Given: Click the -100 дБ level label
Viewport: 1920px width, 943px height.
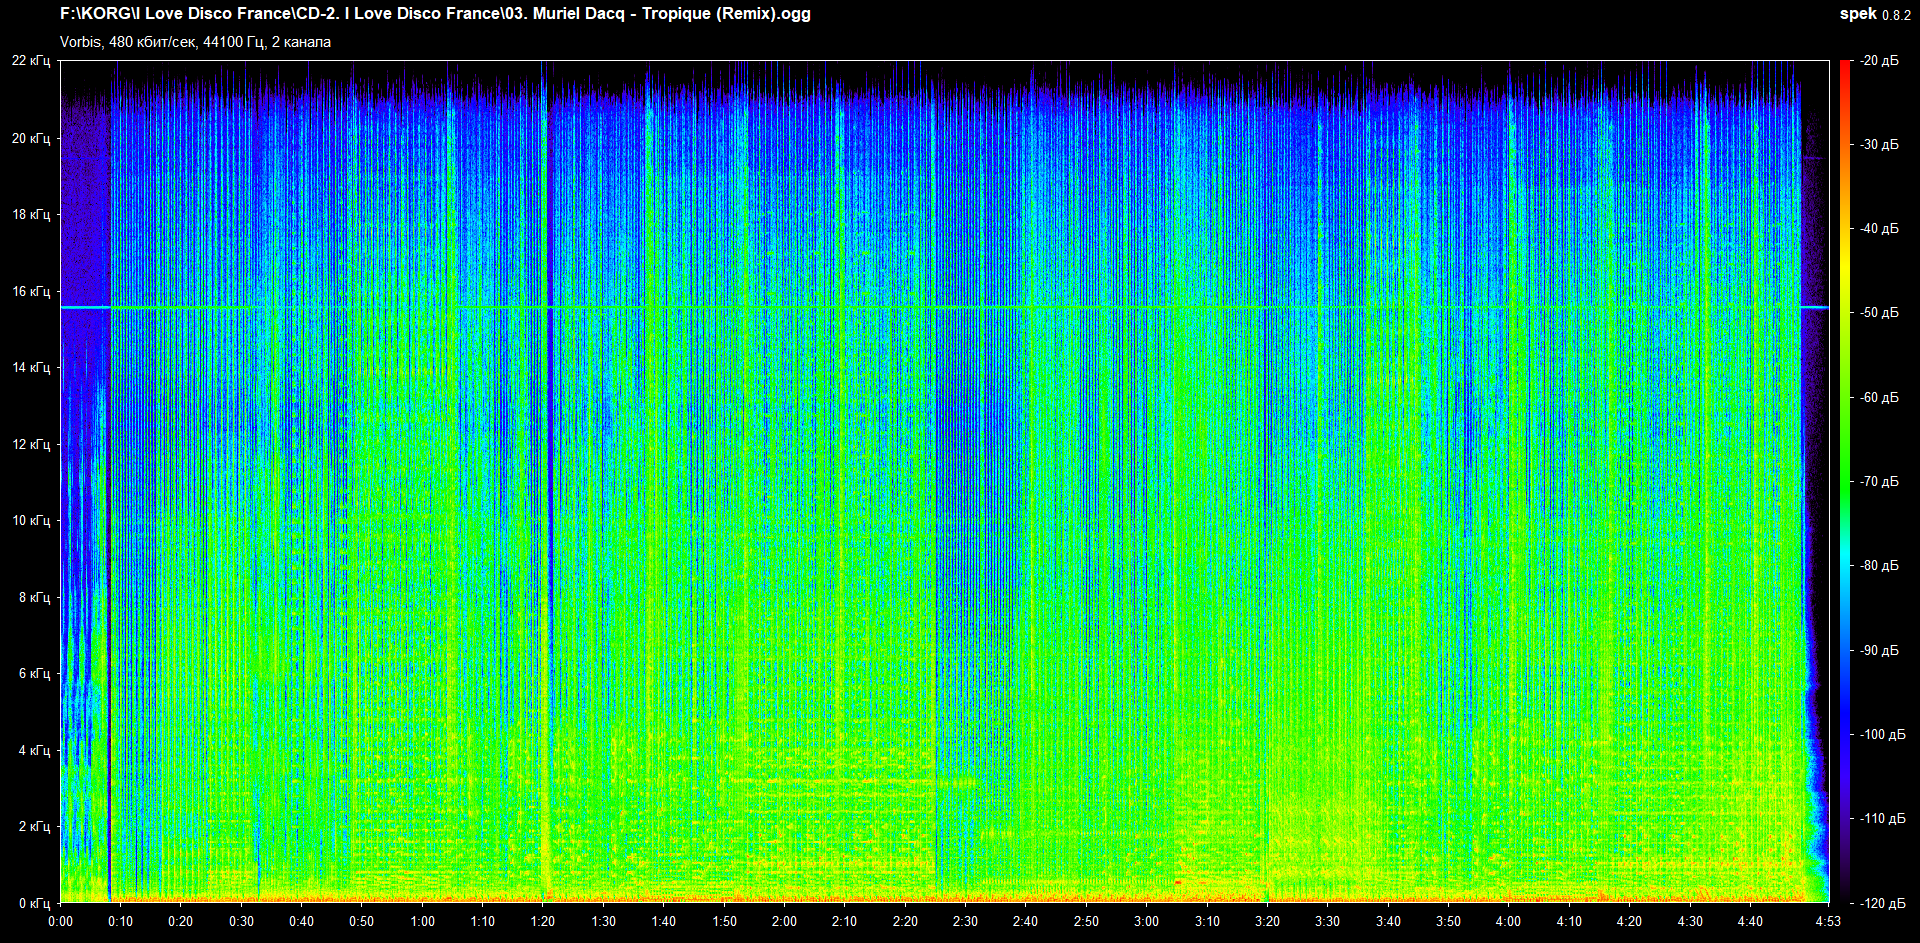Looking at the screenshot, I should tap(1883, 734).
